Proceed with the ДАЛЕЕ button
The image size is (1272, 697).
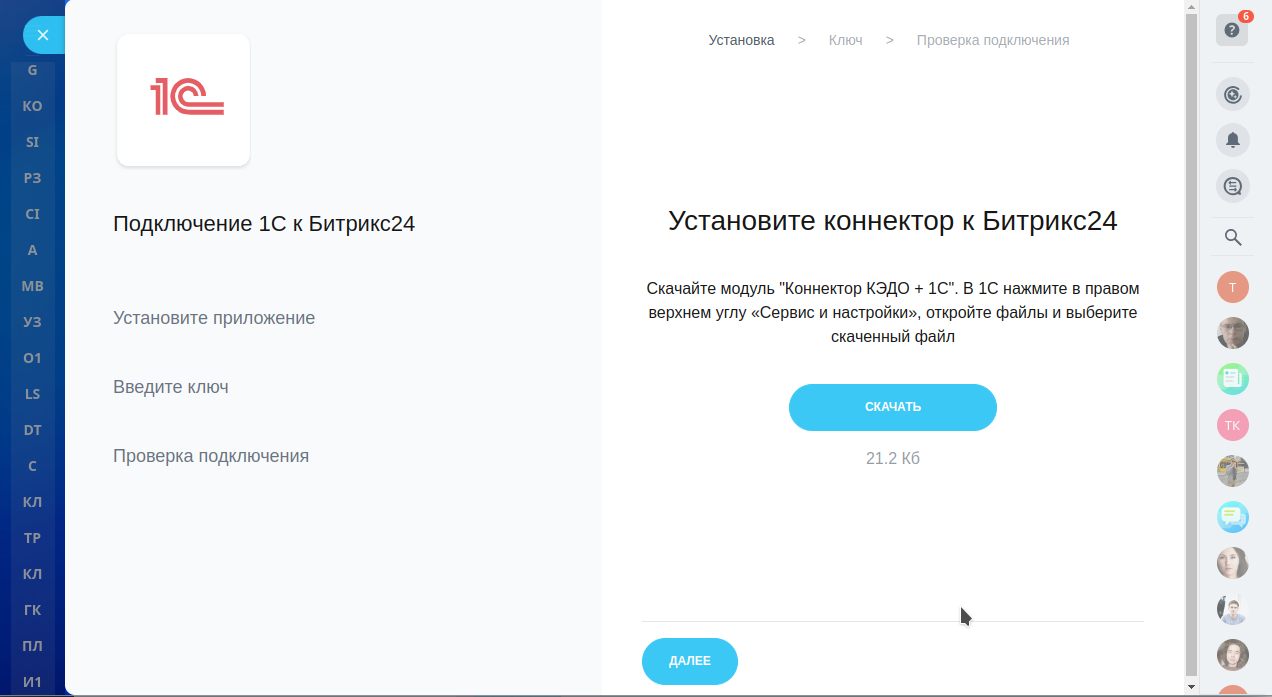(x=690, y=661)
